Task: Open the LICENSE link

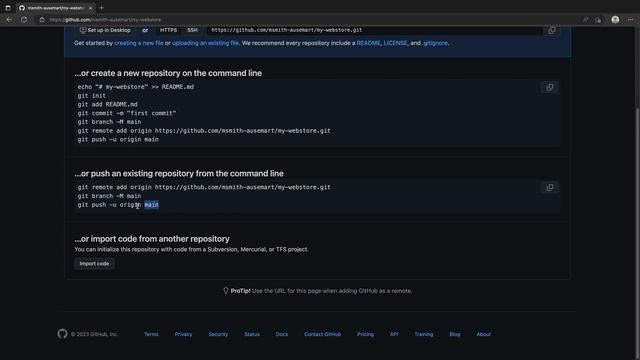Action: pos(395,43)
